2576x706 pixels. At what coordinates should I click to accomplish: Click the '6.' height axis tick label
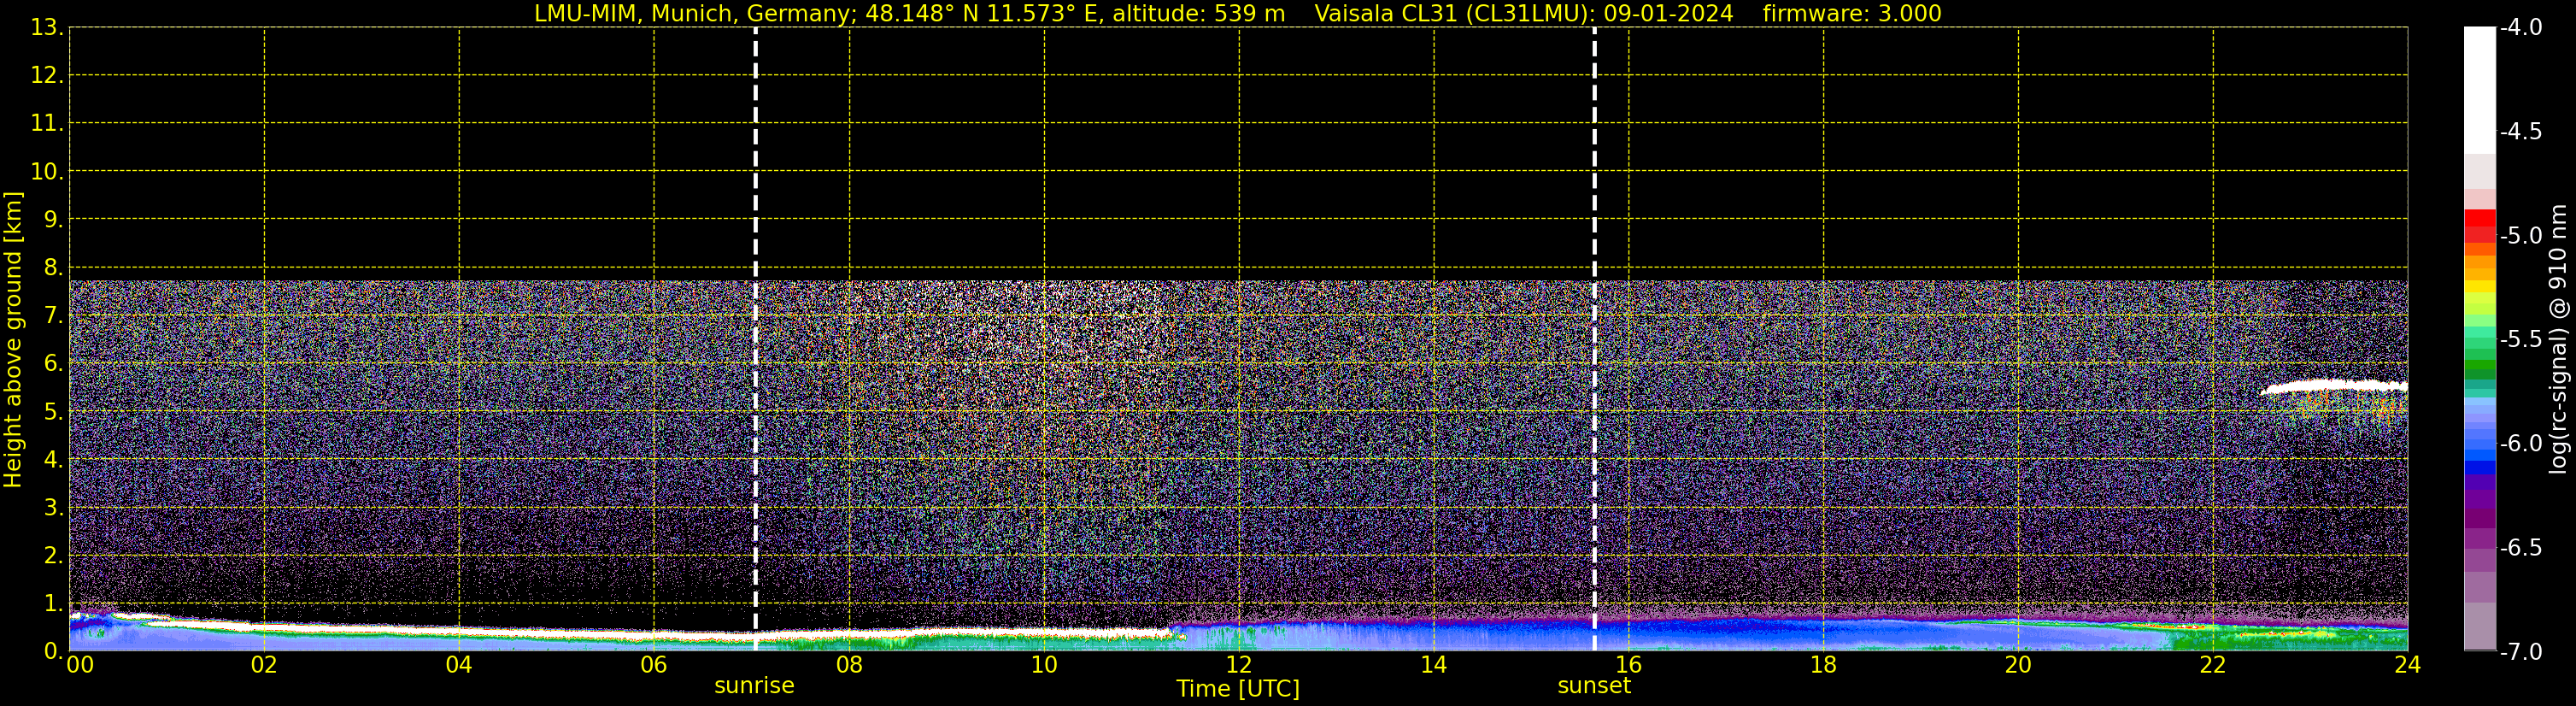tap(53, 364)
